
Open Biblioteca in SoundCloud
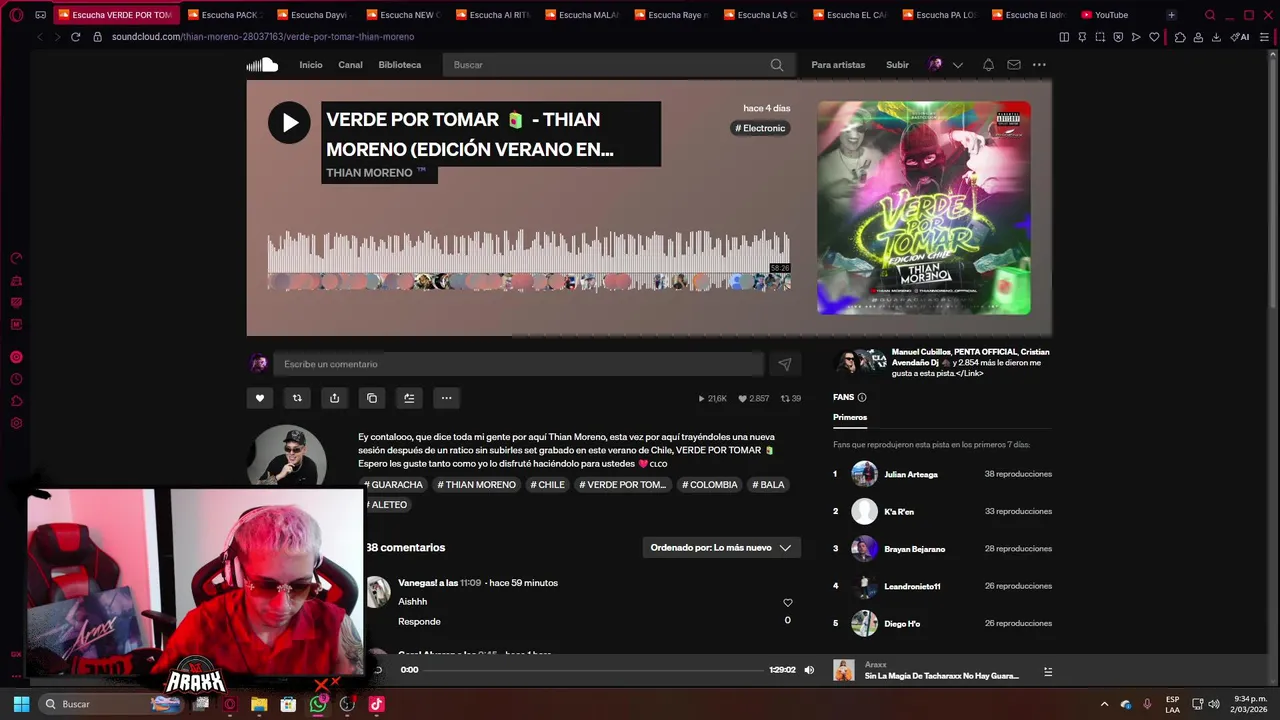coord(400,65)
